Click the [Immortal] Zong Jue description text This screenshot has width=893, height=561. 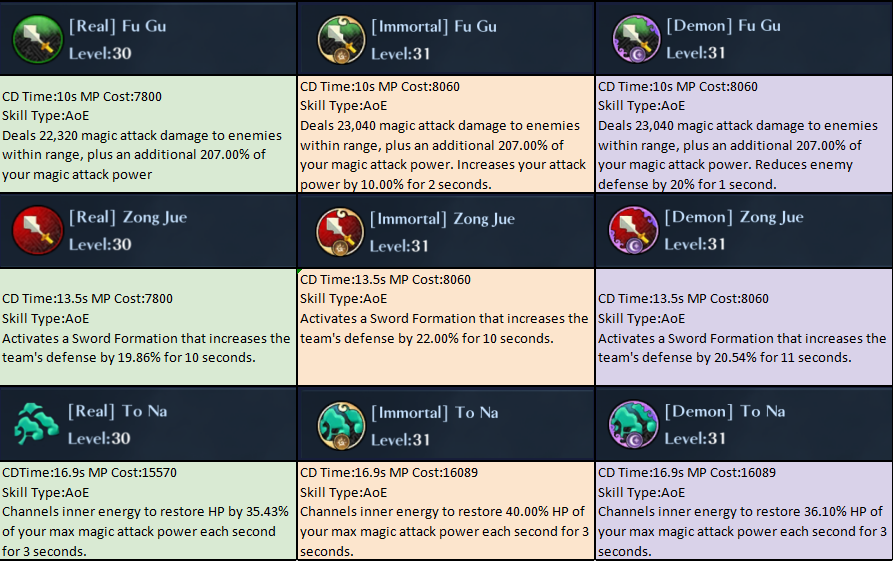point(444,328)
